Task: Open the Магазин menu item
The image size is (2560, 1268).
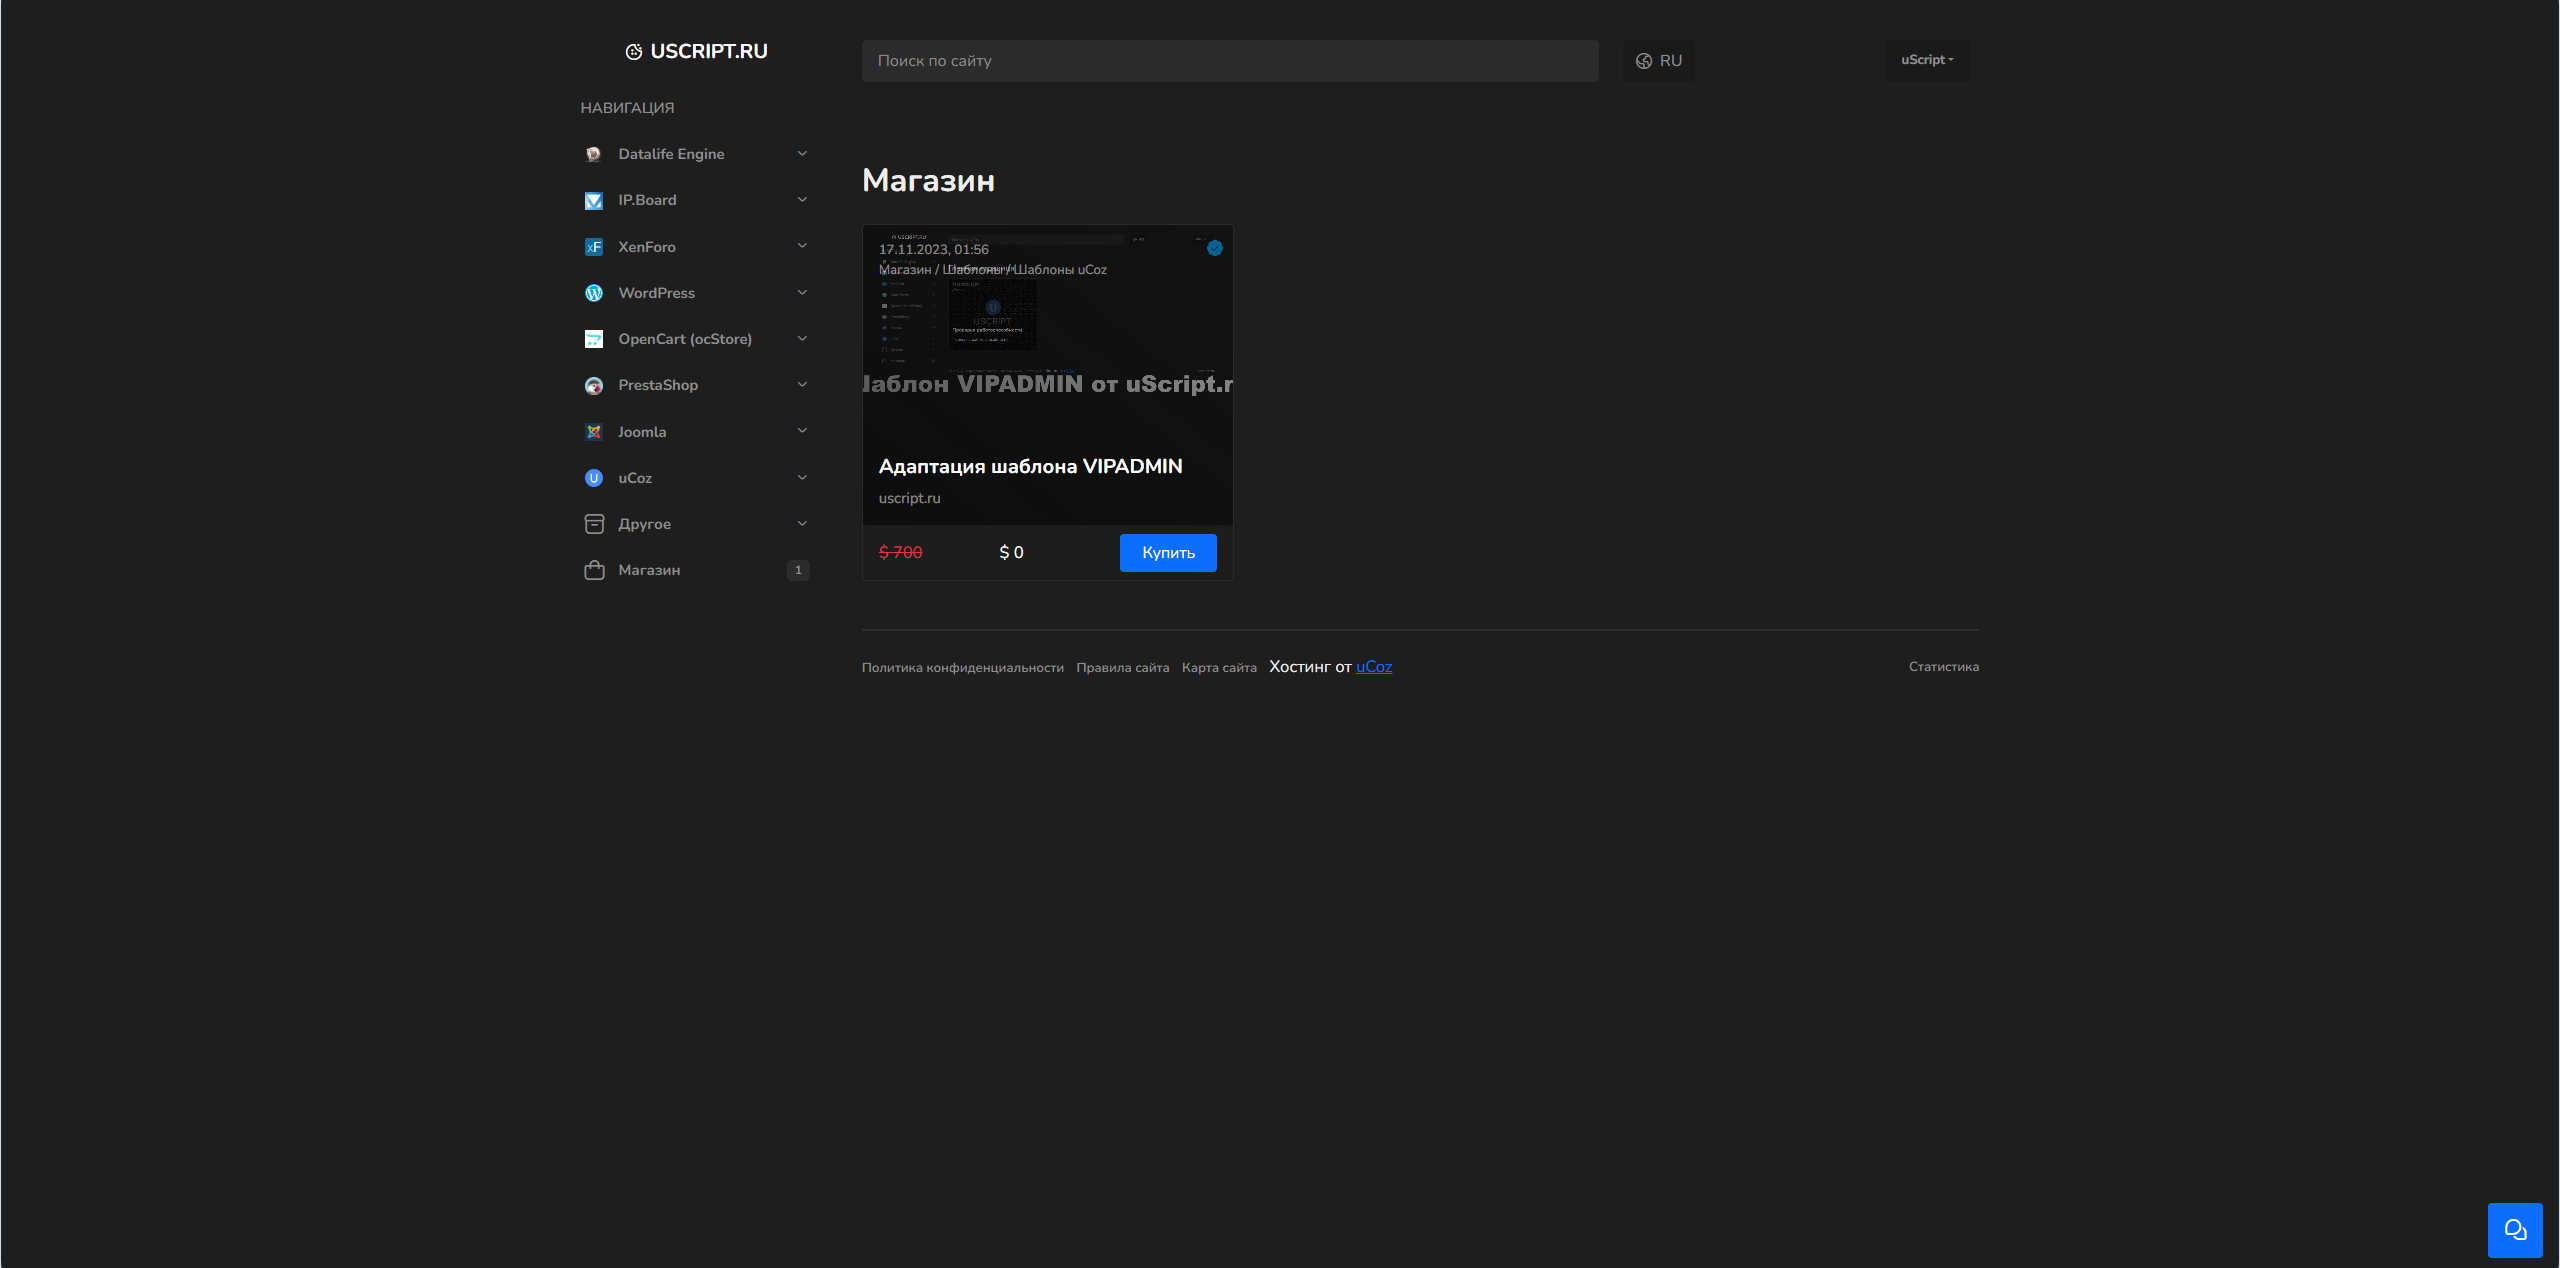Action: pos(697,570)
